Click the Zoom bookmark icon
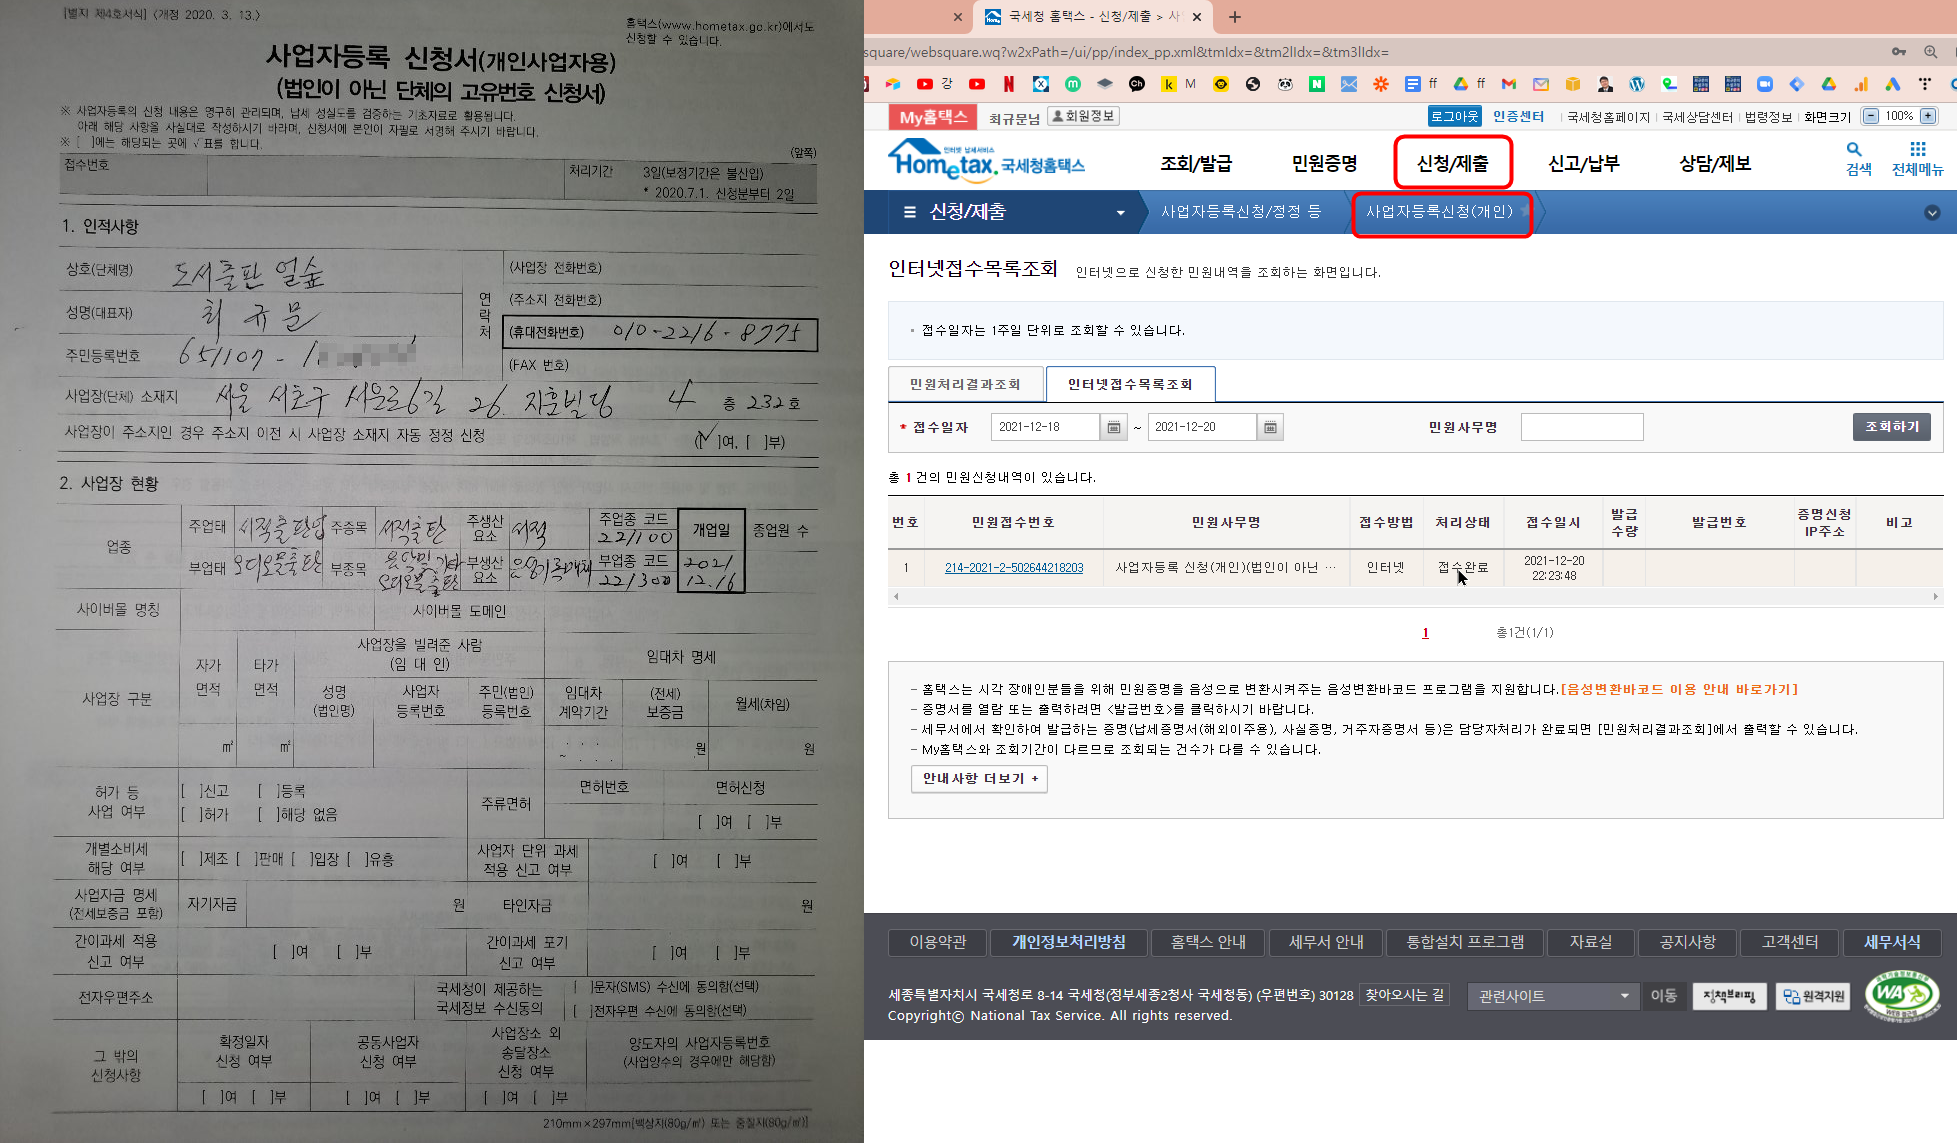 [1765, 84]
